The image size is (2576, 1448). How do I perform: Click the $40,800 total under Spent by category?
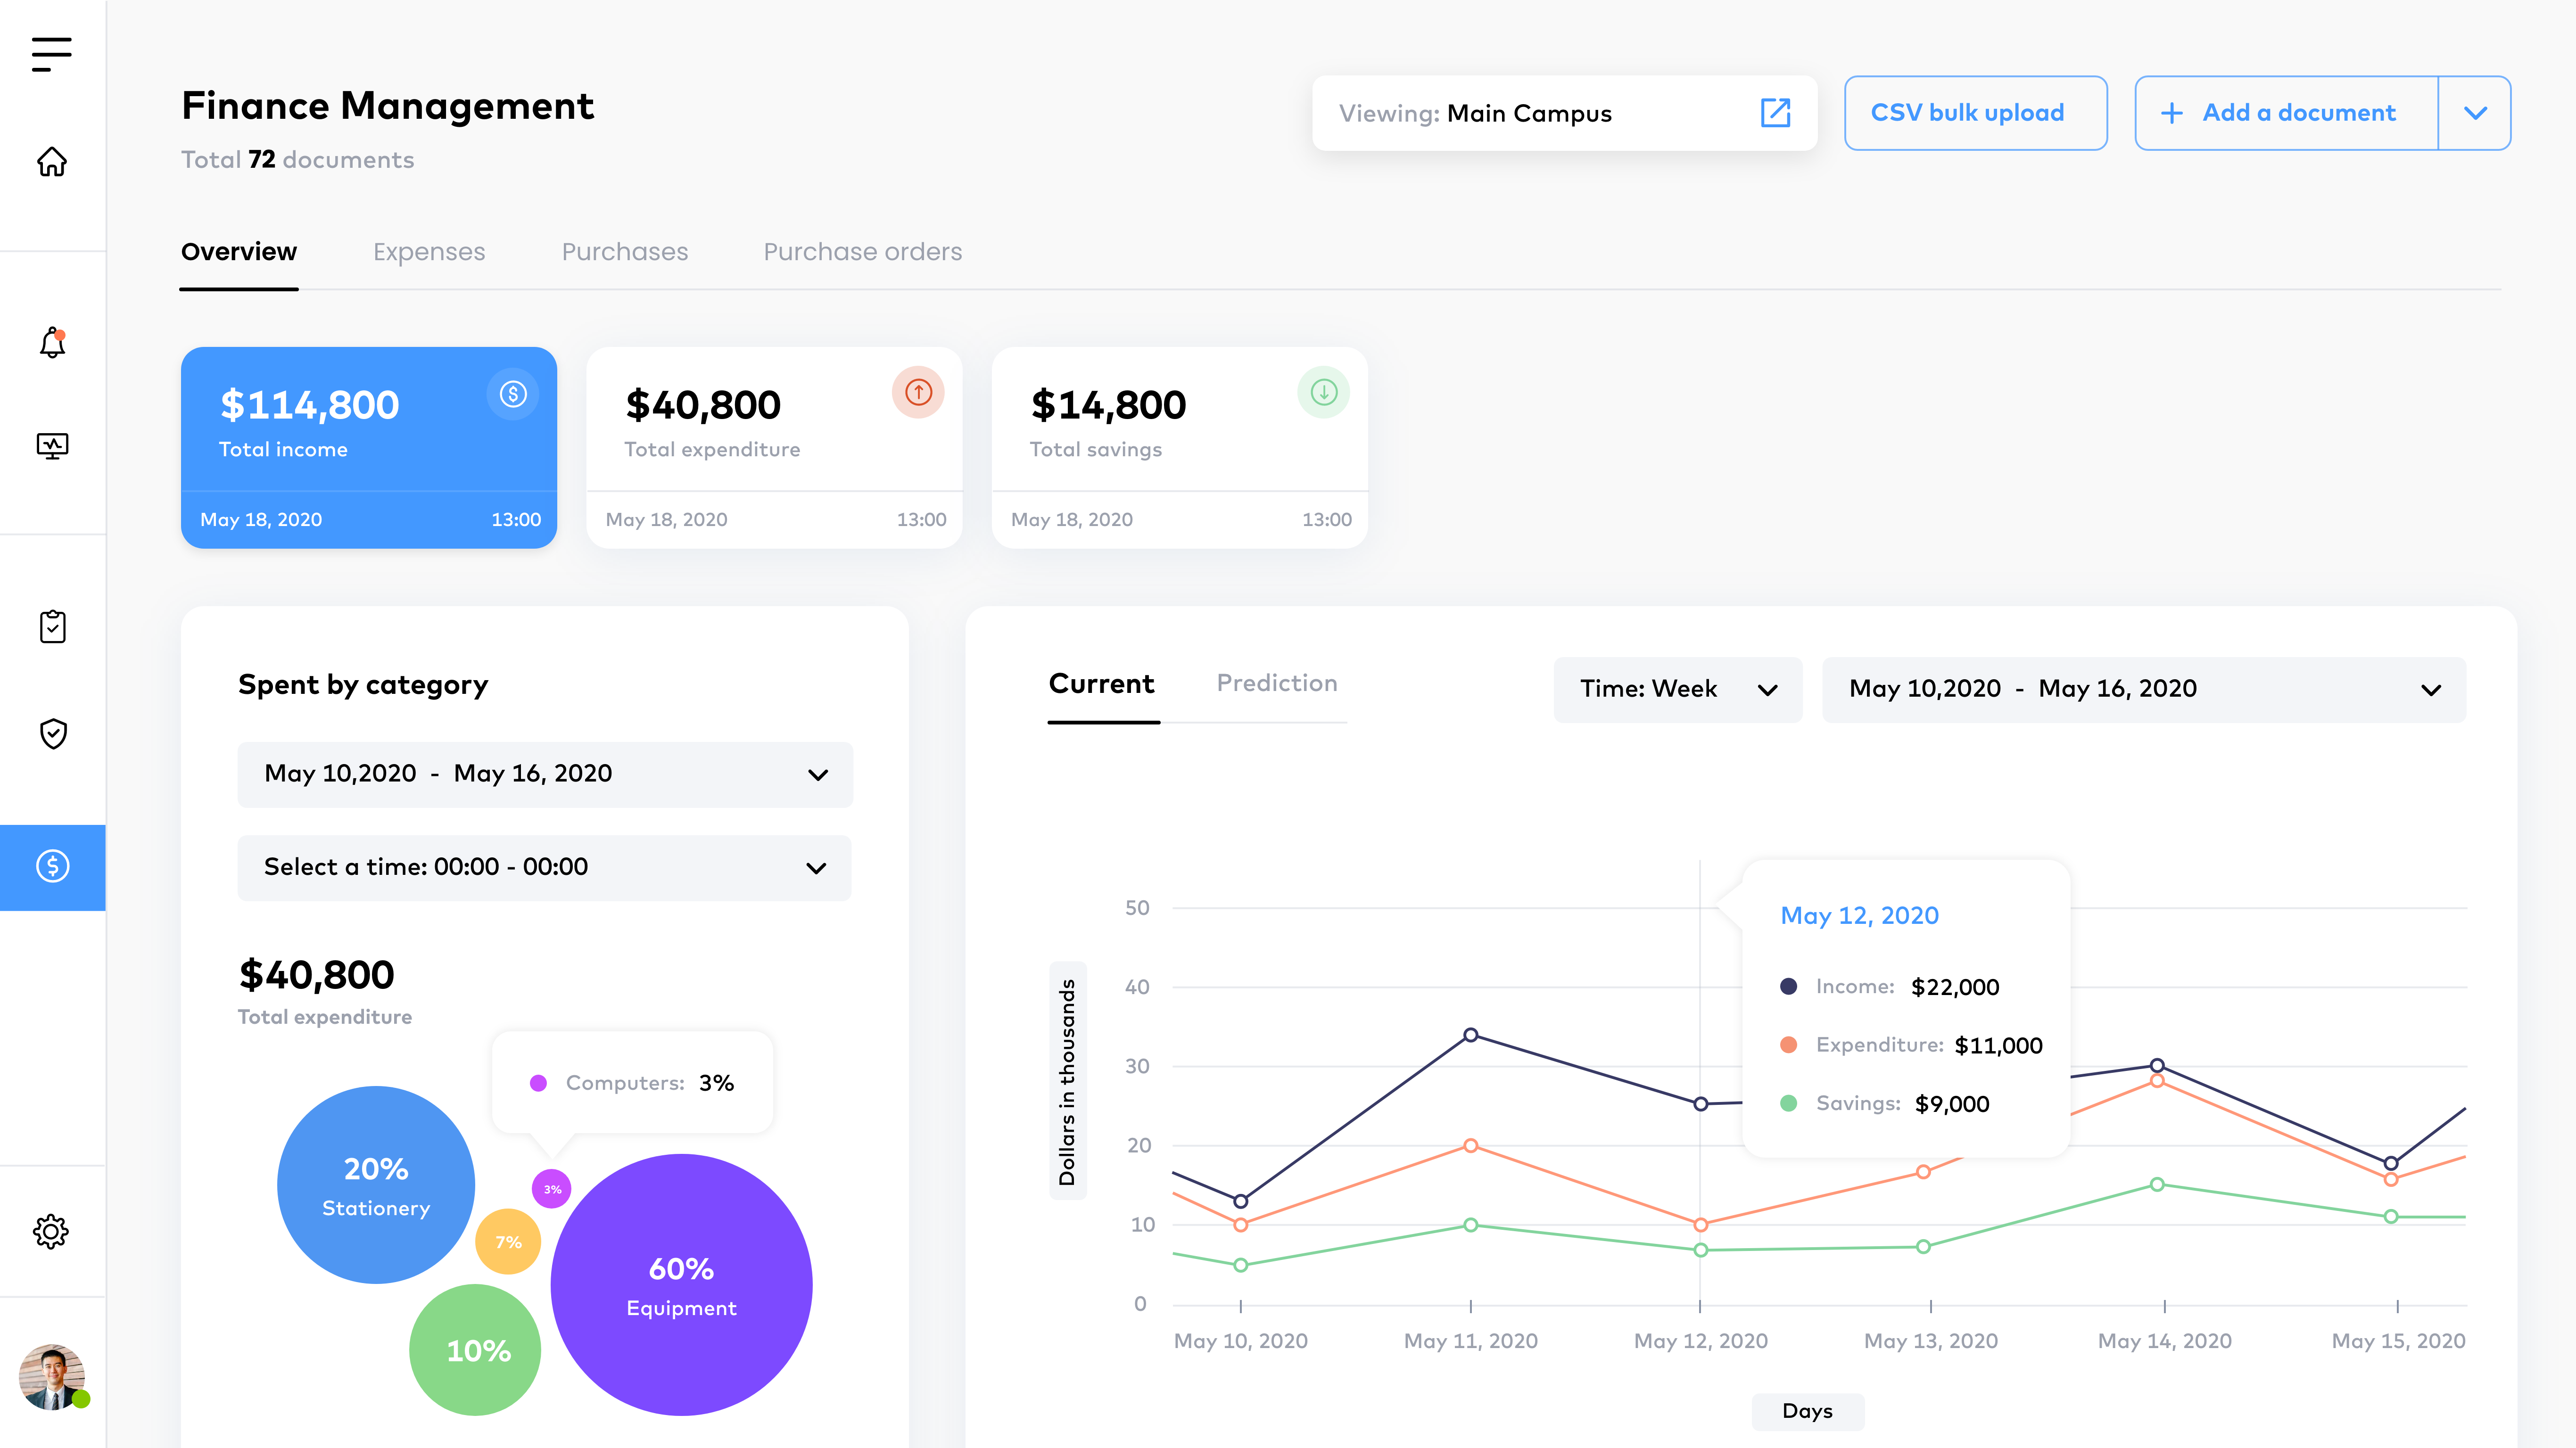pos(316,975)
